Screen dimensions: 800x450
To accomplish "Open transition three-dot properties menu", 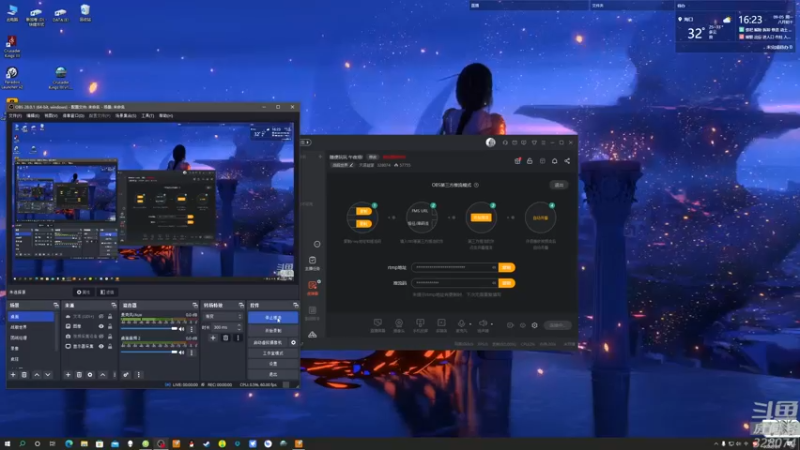I will (x=238, y=338).
